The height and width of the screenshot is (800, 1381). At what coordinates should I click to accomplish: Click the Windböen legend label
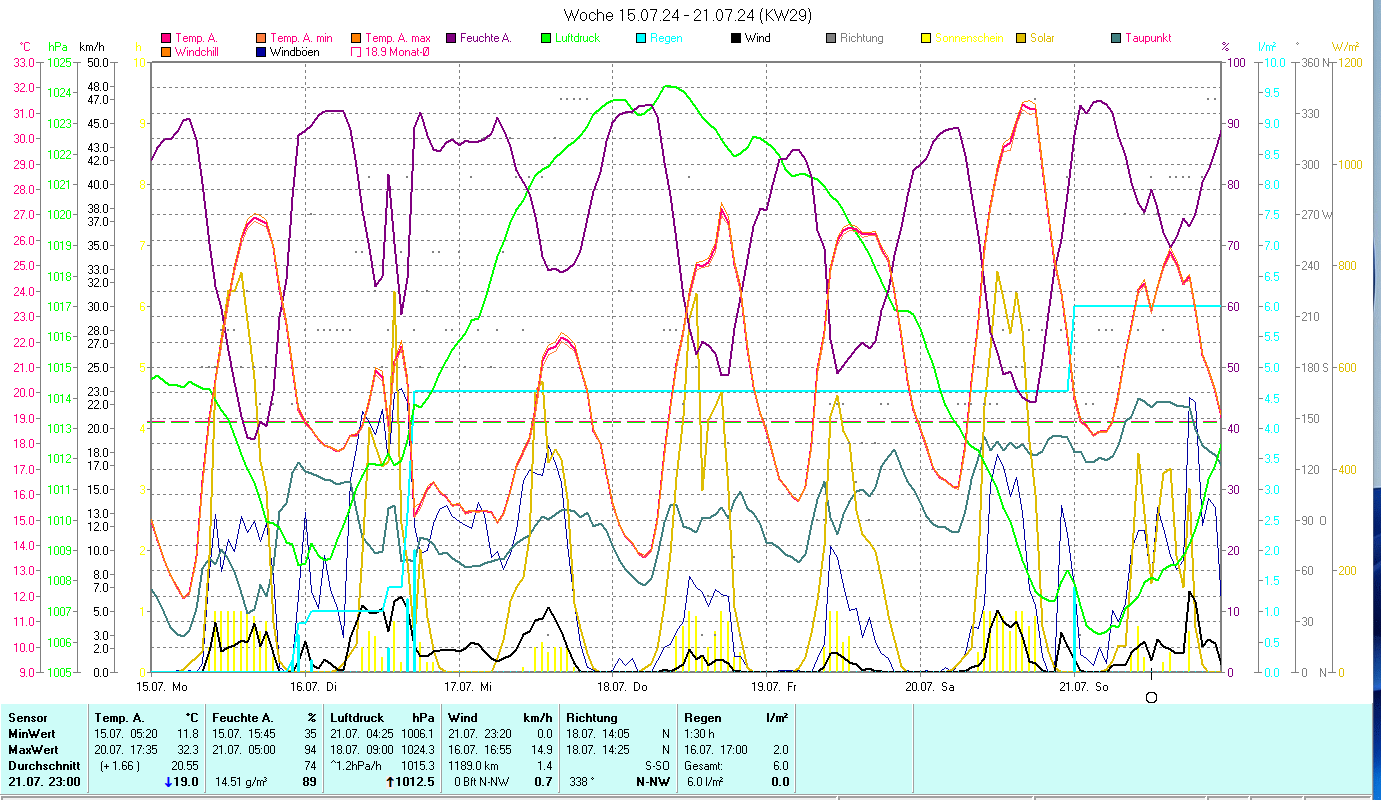[x=295, y=51]
